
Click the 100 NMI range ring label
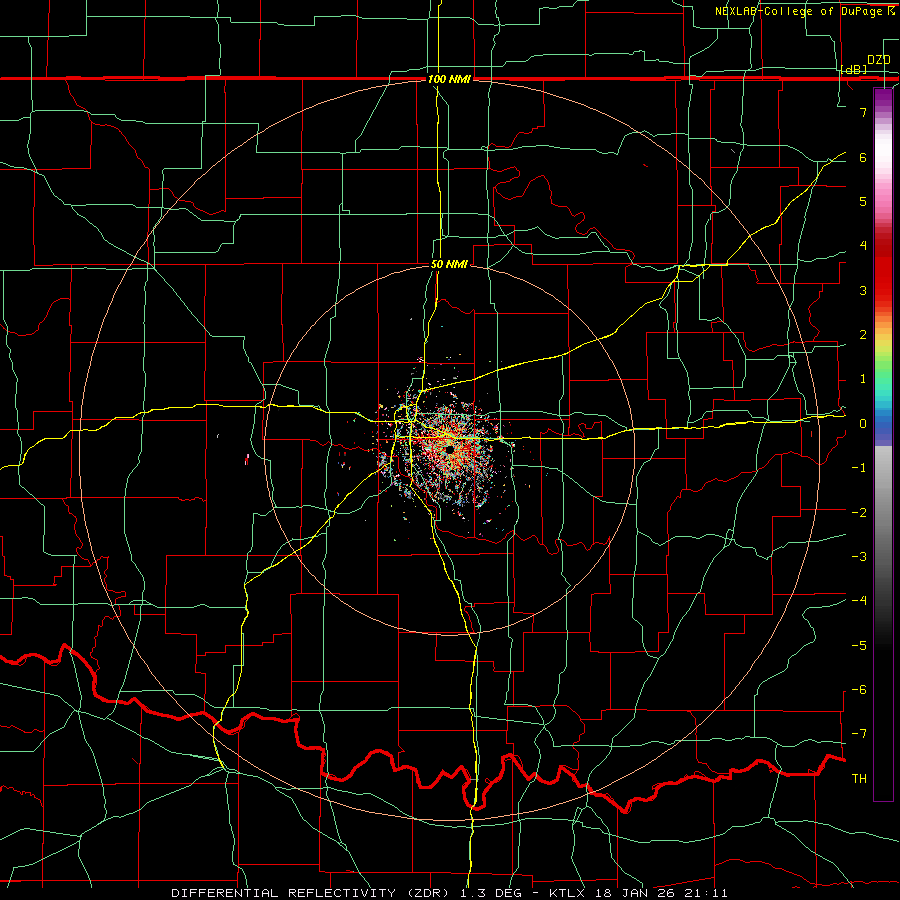449,79
